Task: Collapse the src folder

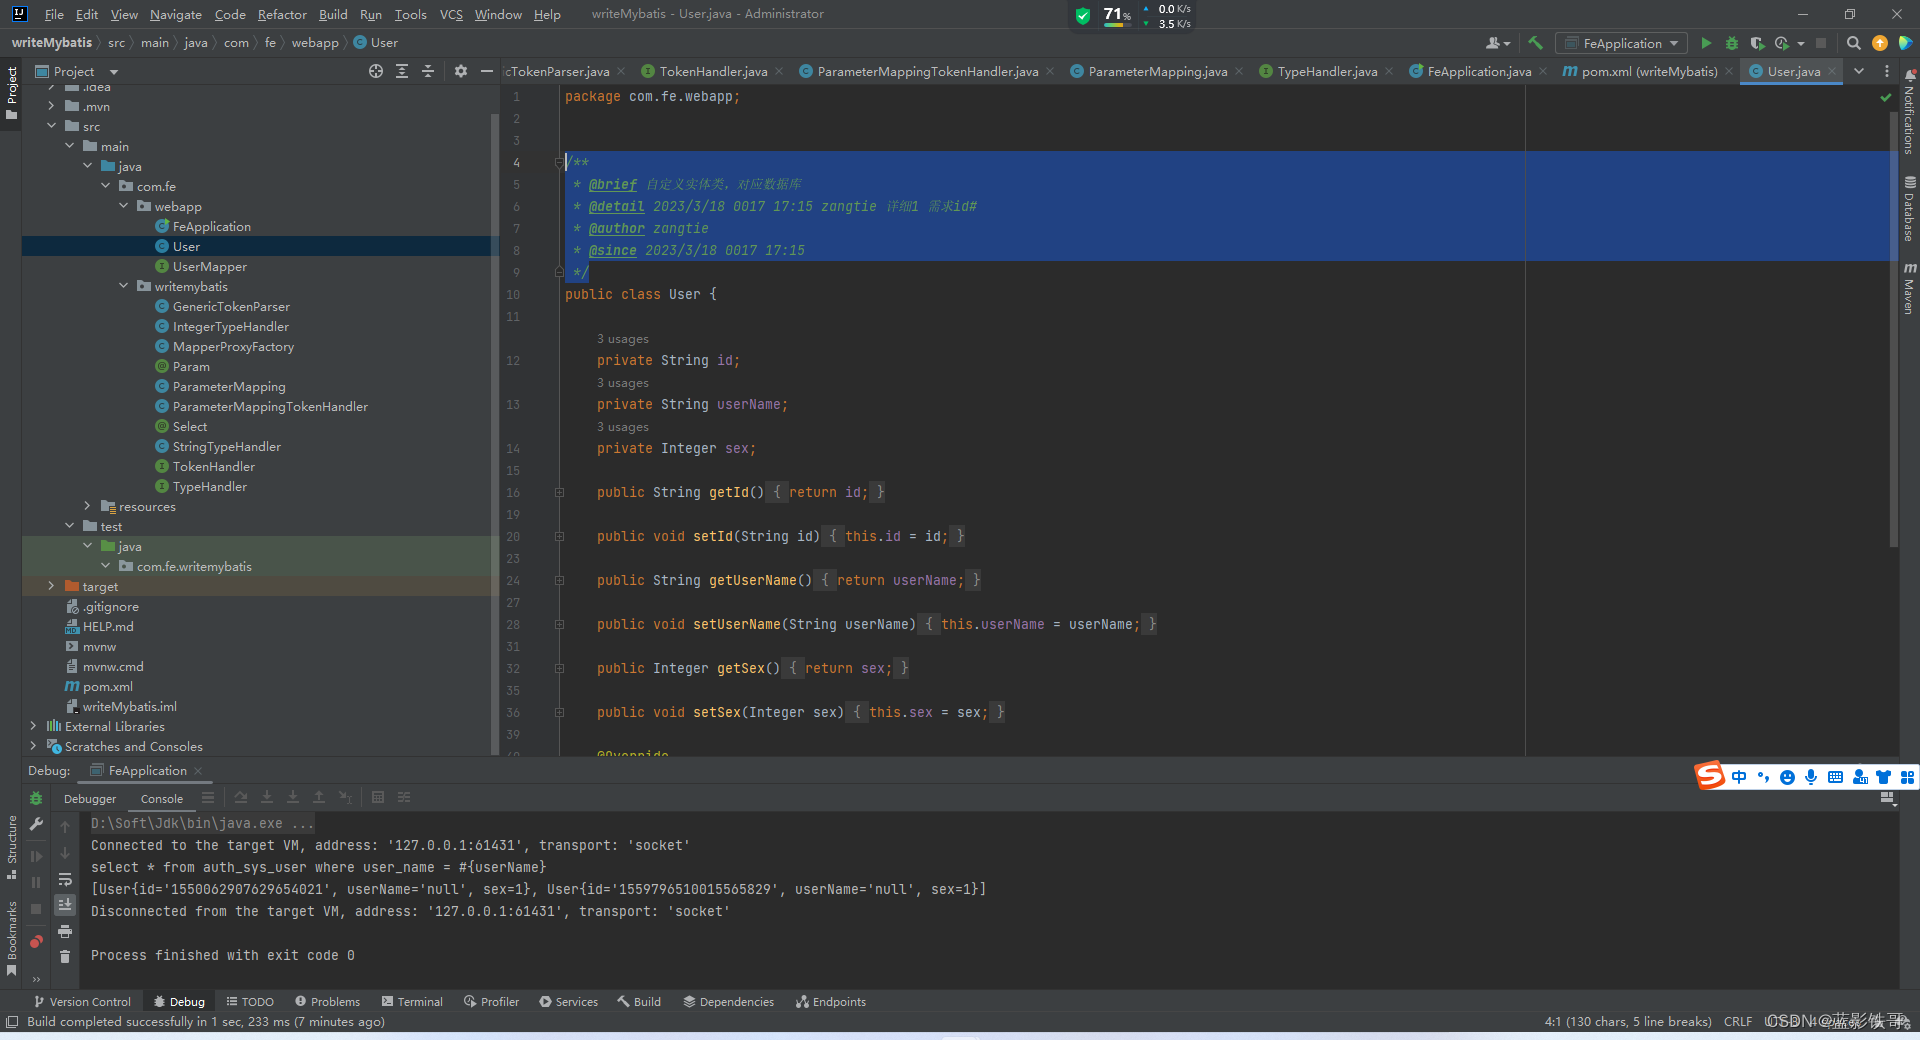Action: pyautogui.click(x=52, y=126)
